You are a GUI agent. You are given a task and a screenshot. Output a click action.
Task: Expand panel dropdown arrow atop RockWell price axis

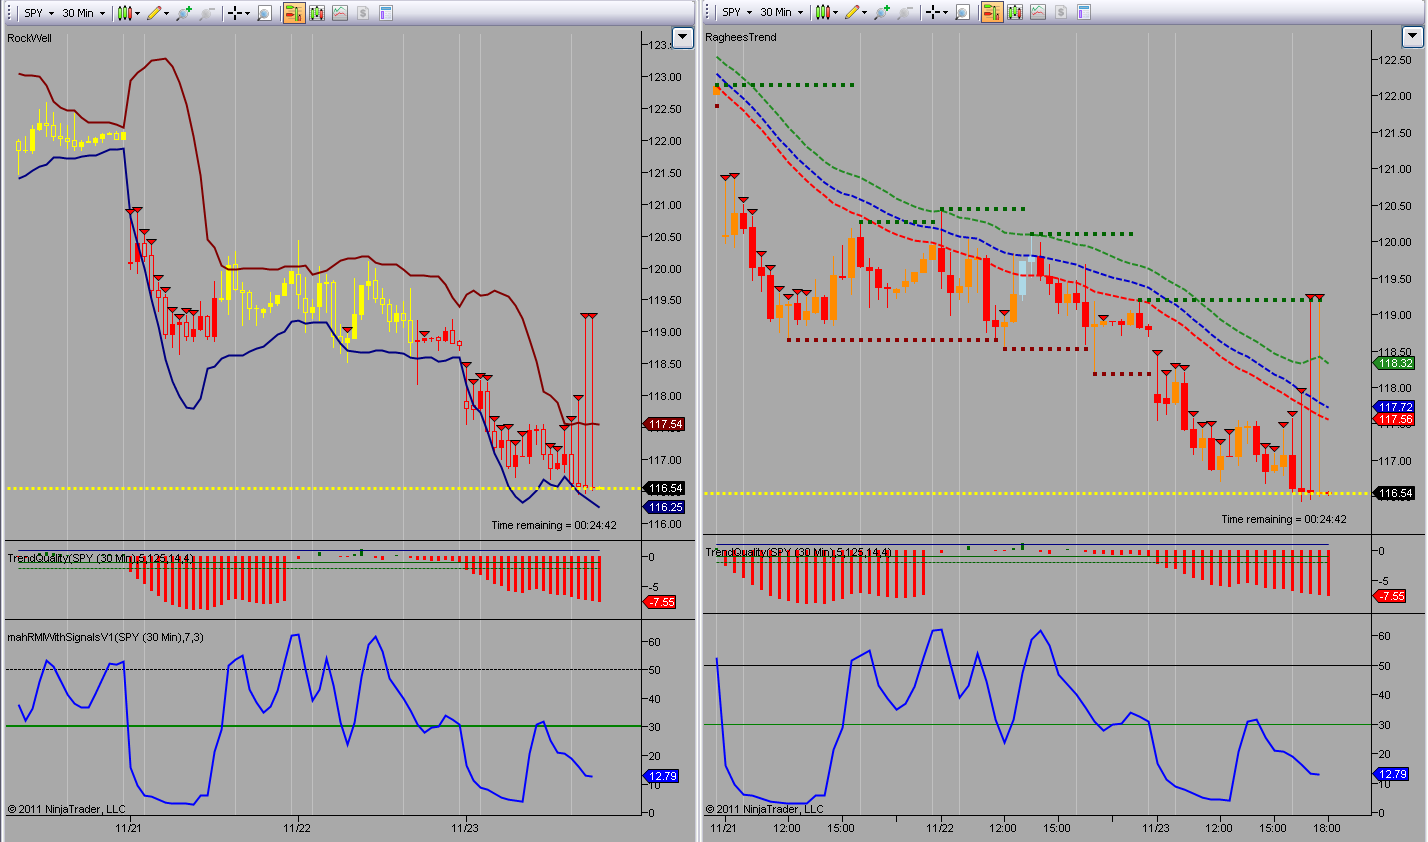[x=683, y=38]
